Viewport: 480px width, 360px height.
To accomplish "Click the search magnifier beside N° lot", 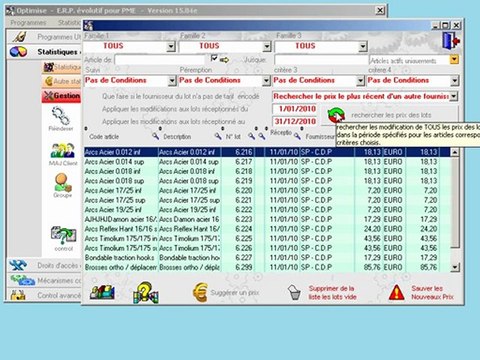I will (x=251, y=136).
